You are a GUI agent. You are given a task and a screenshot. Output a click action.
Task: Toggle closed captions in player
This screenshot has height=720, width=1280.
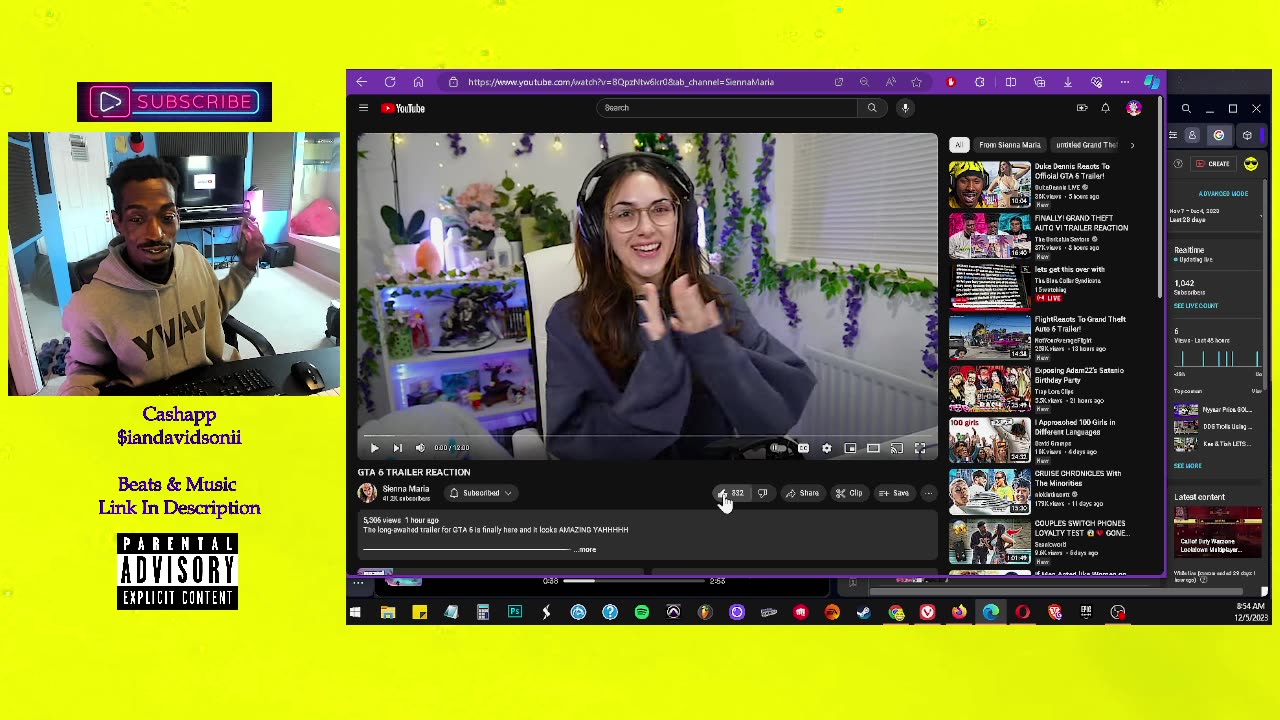(803, 448)
